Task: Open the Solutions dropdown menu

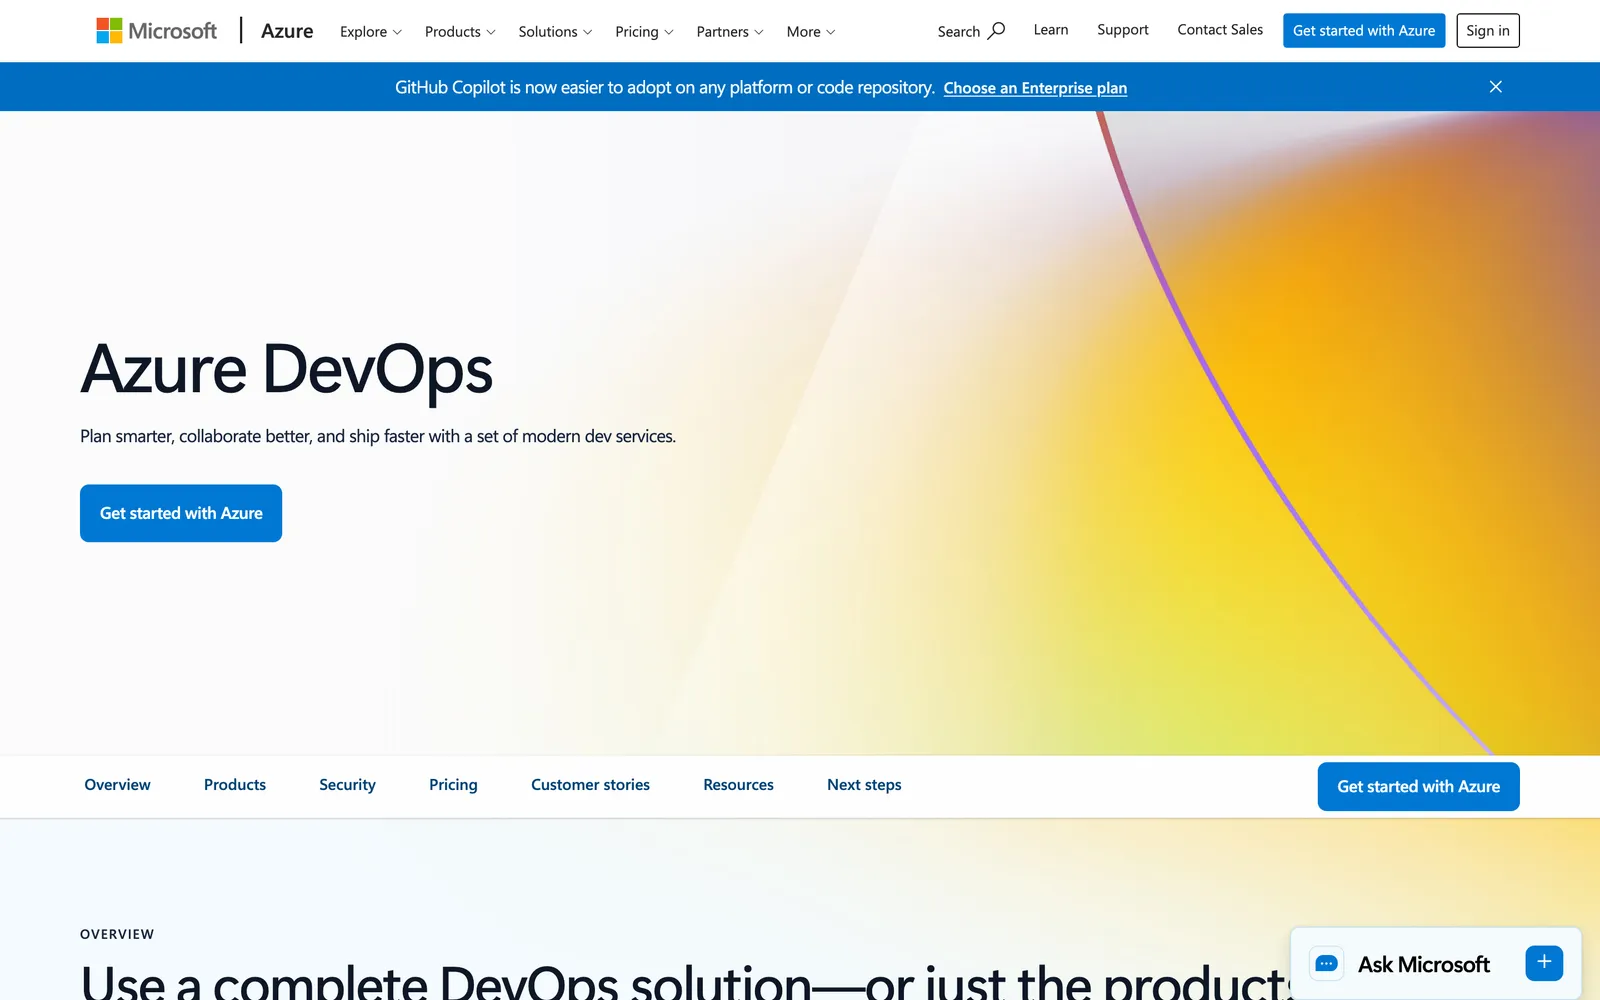Action: point(555,32)
